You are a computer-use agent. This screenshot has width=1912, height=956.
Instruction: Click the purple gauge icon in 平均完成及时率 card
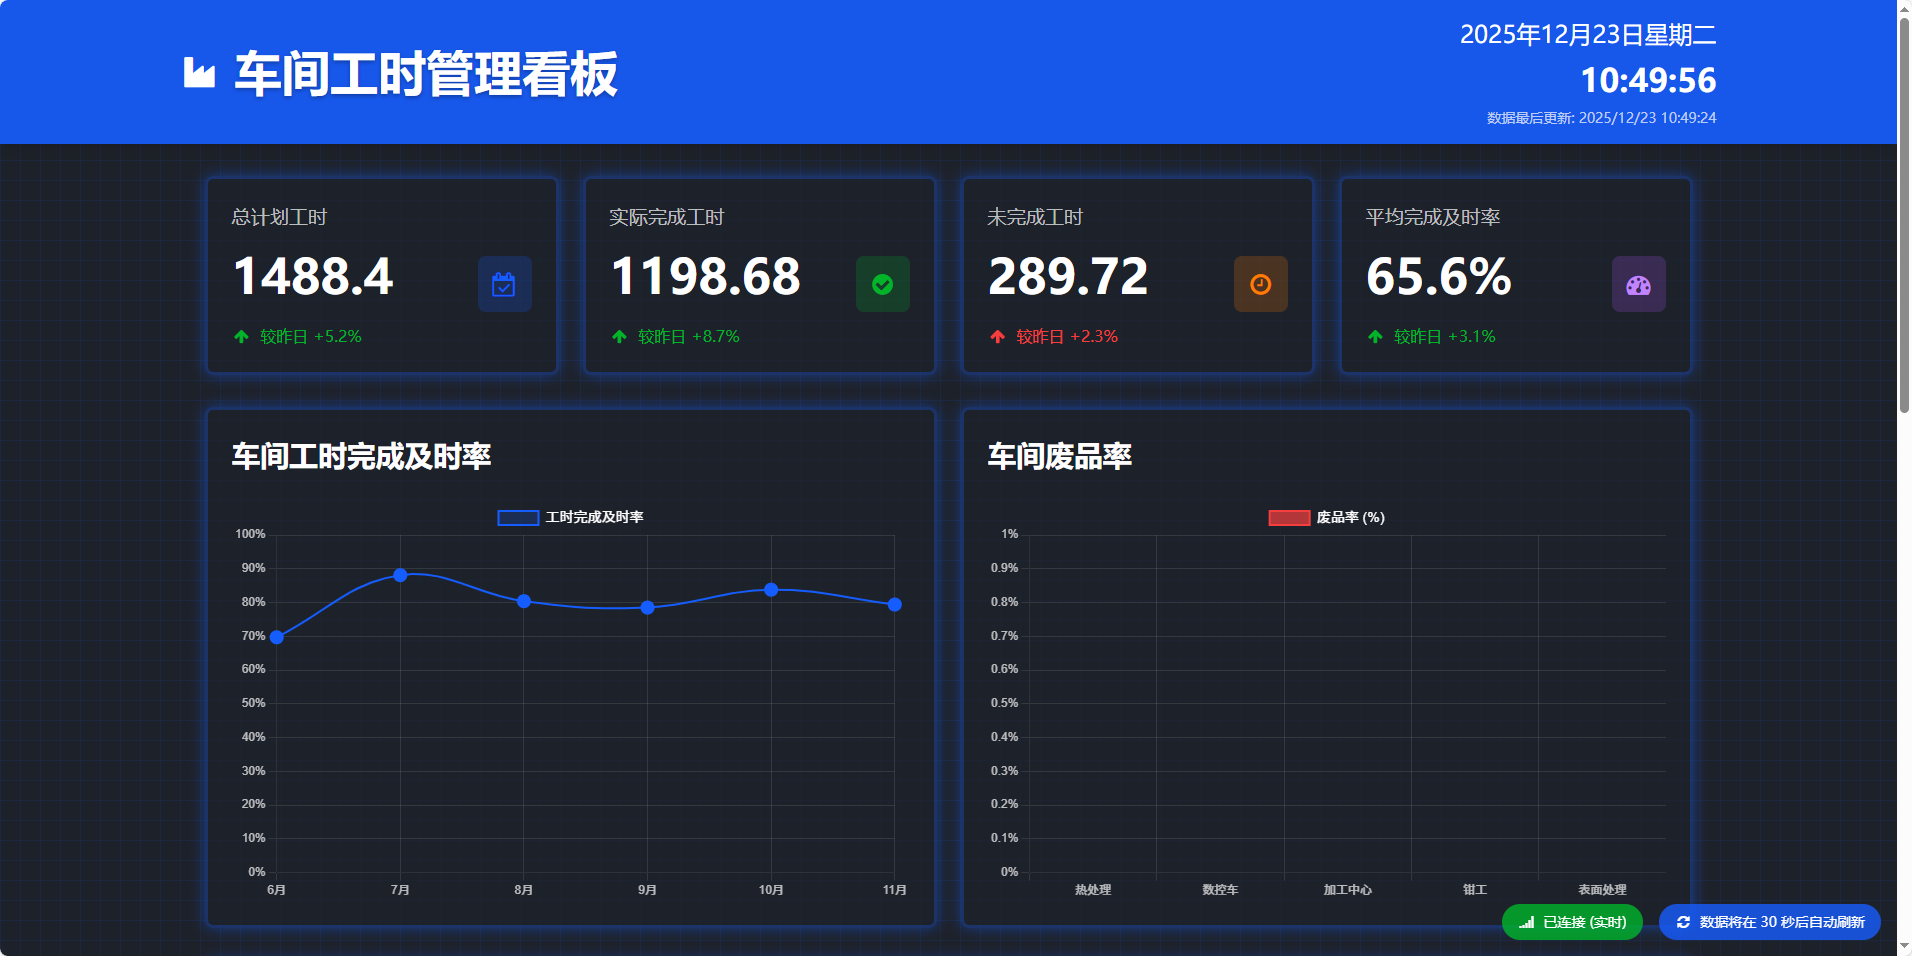pyautogui.click(x=1638, y=285)
